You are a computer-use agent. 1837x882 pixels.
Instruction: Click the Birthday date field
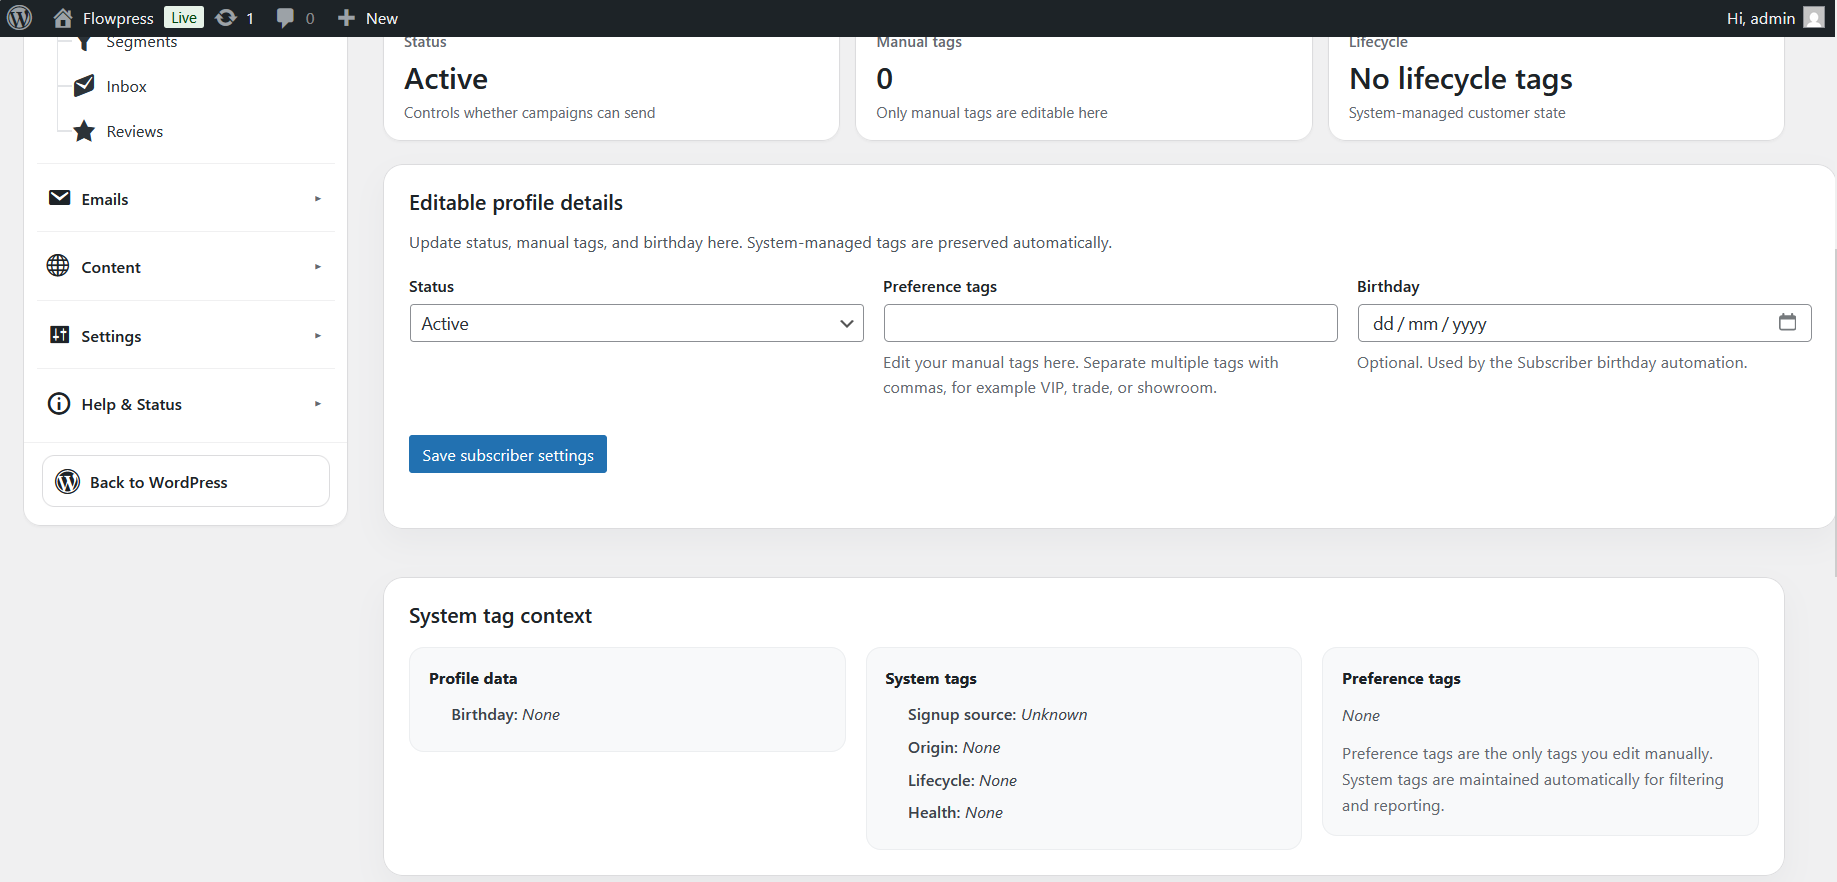pyautogui.click(x=1584, y=323)
